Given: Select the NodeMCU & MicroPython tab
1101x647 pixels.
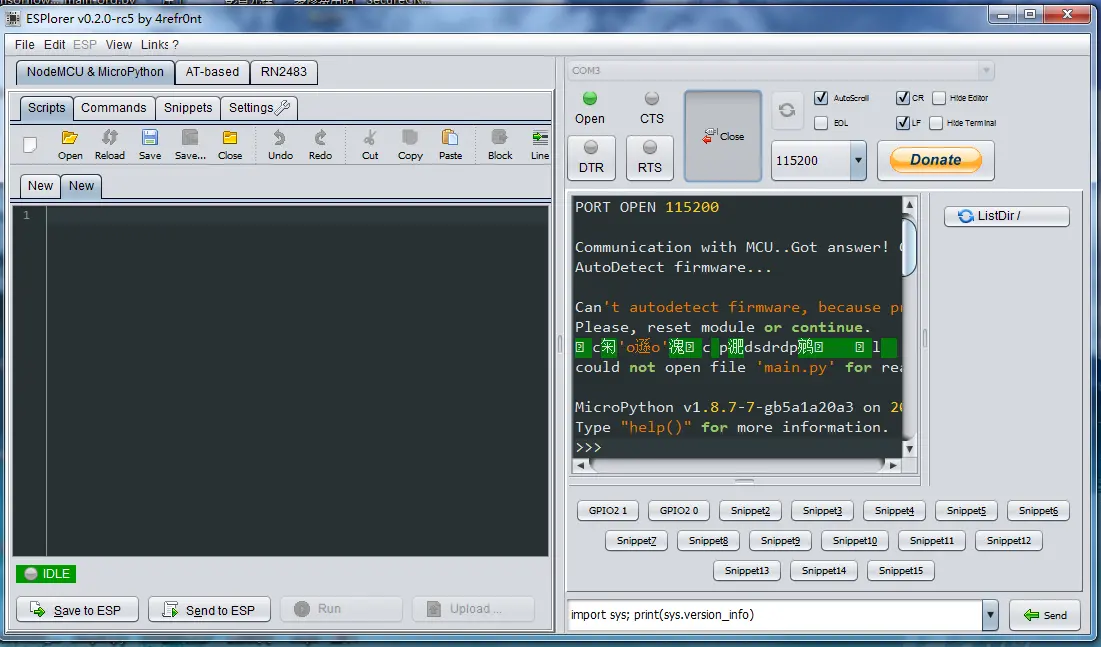Looking at the screenshot, I should pos(95,72).
